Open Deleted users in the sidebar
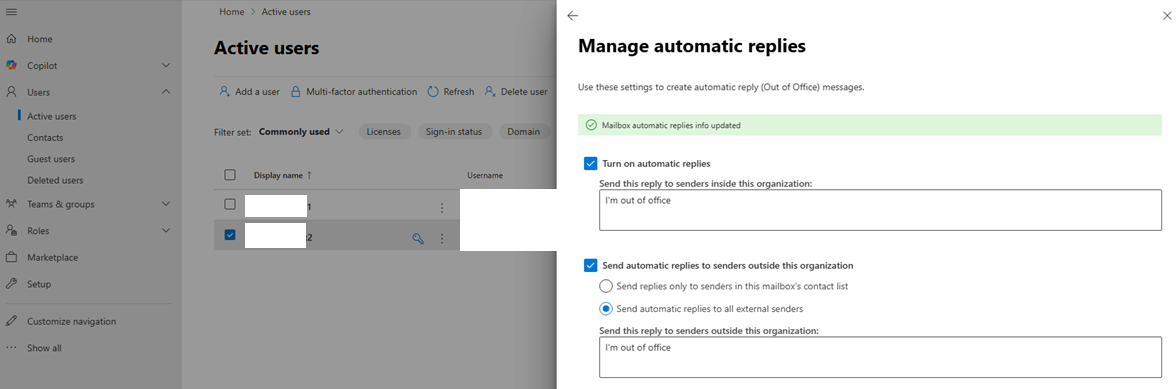 pos(55,181)
